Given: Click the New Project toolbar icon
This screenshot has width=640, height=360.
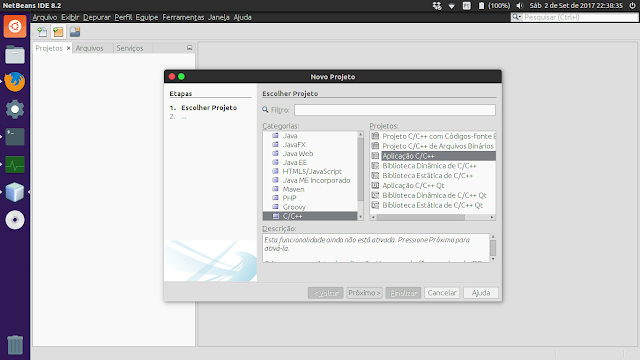Looking at the screenshot, I should click(58, 32).
